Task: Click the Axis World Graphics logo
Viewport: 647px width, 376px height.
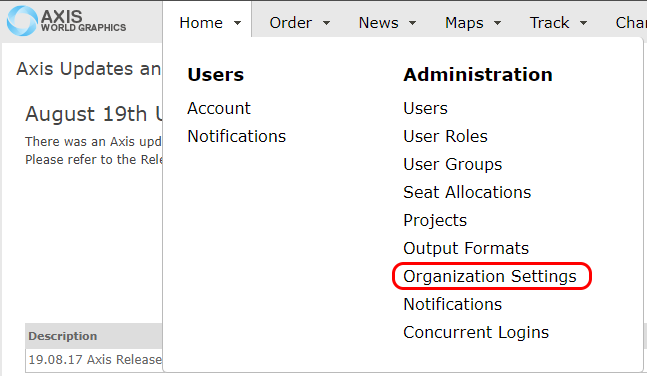Action: coord(66,21)
